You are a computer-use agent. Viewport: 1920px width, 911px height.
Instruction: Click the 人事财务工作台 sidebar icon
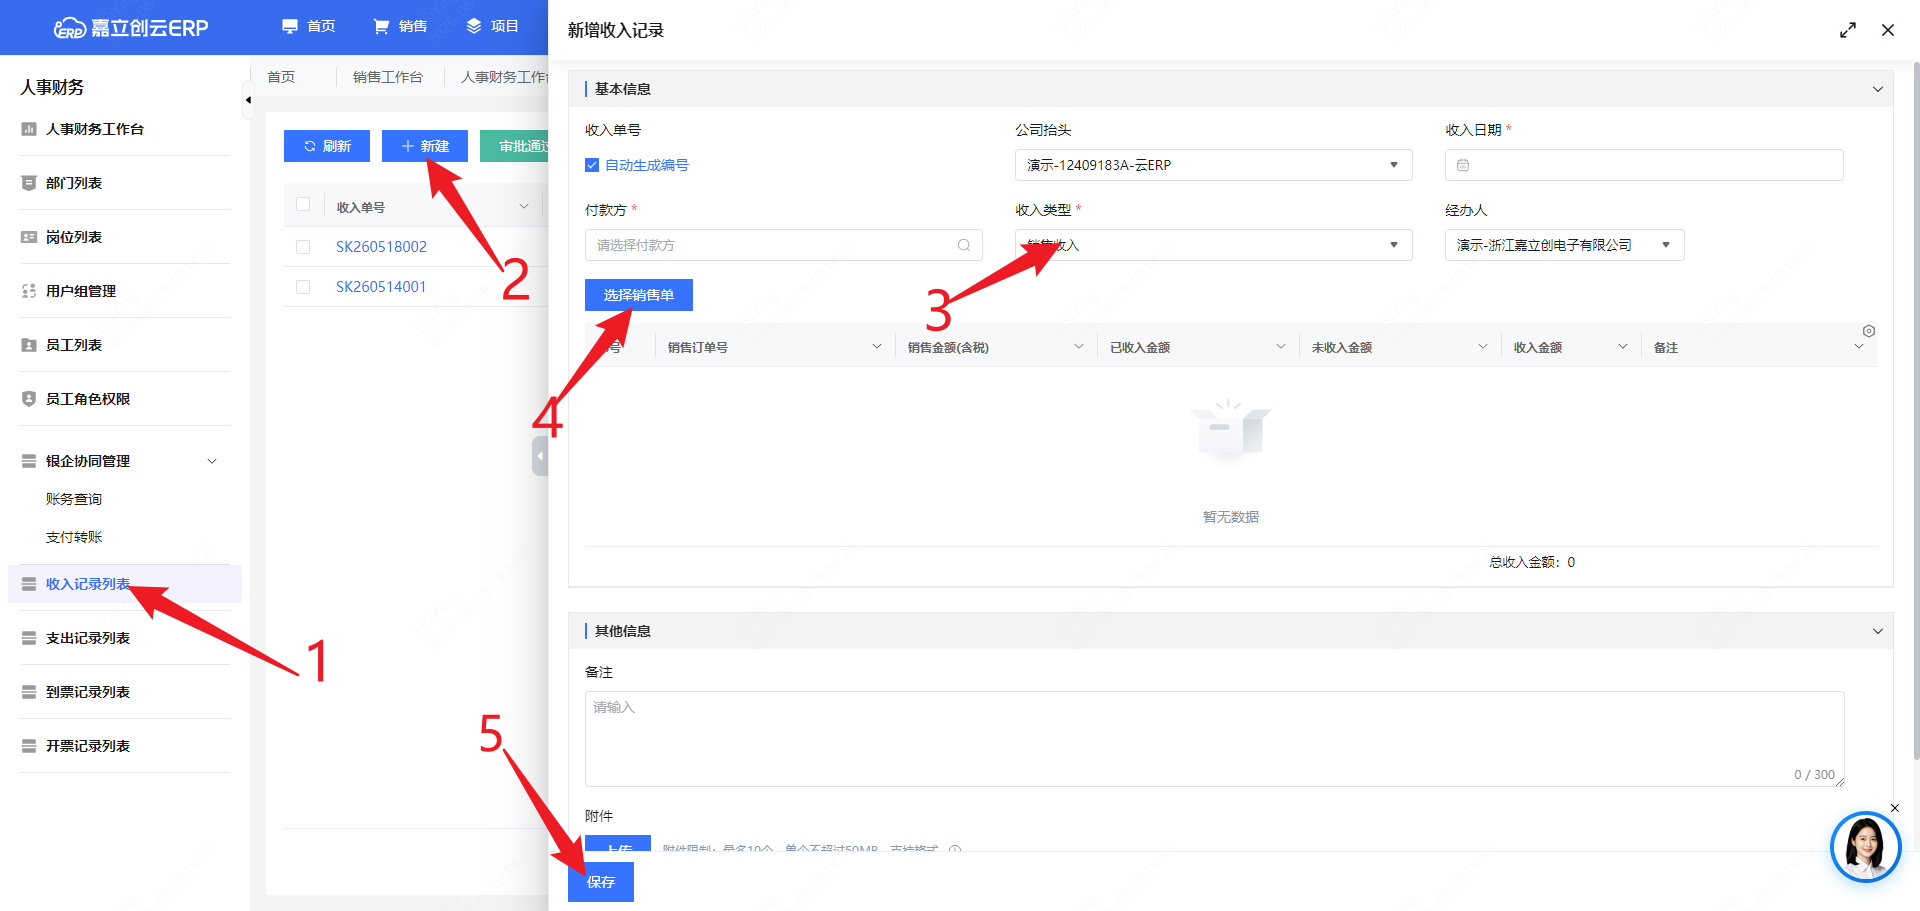point(29,129)
